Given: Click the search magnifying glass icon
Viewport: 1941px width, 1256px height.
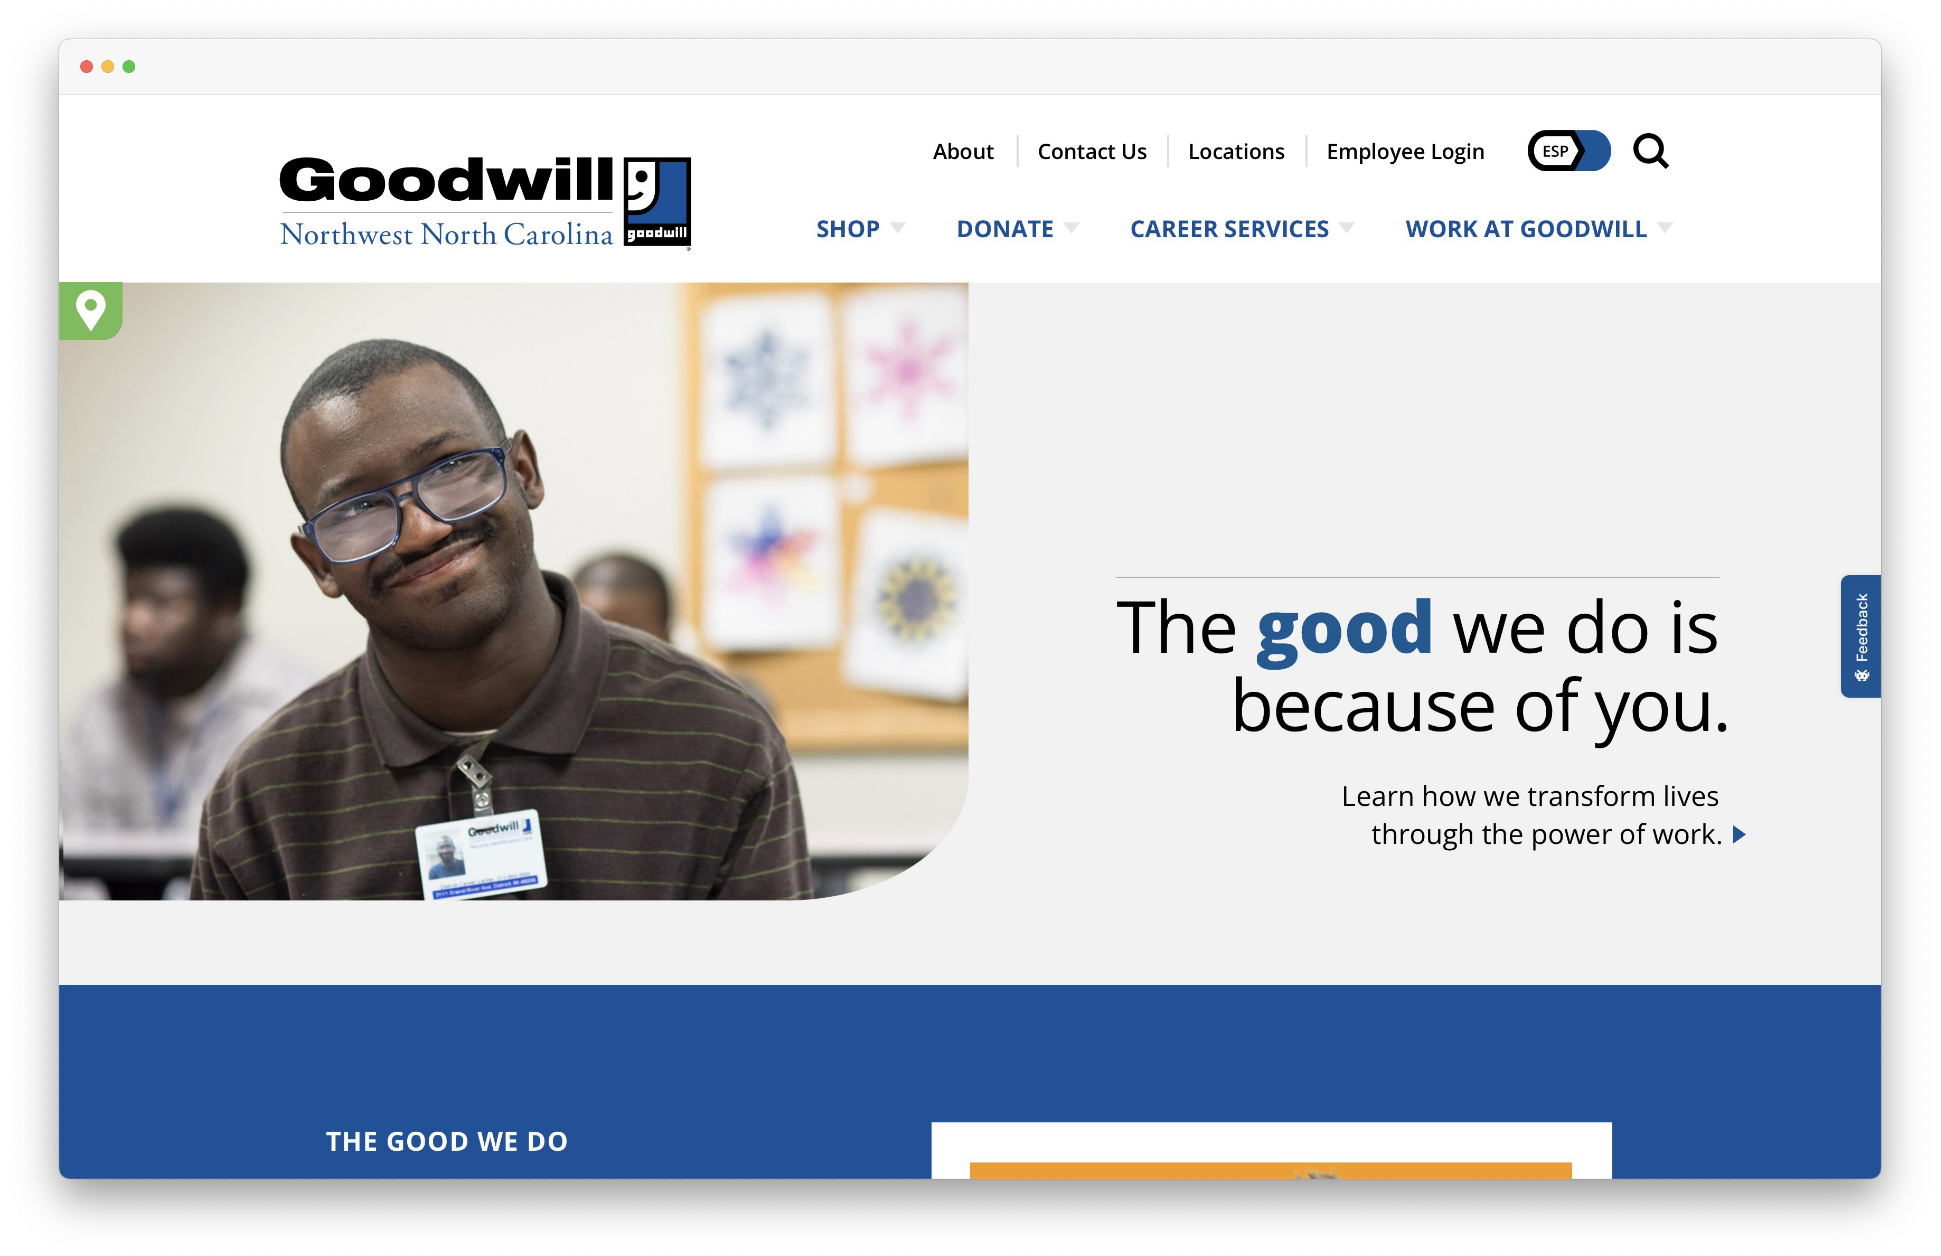Looking at the screenshot, I should [x=1650, y=151].
